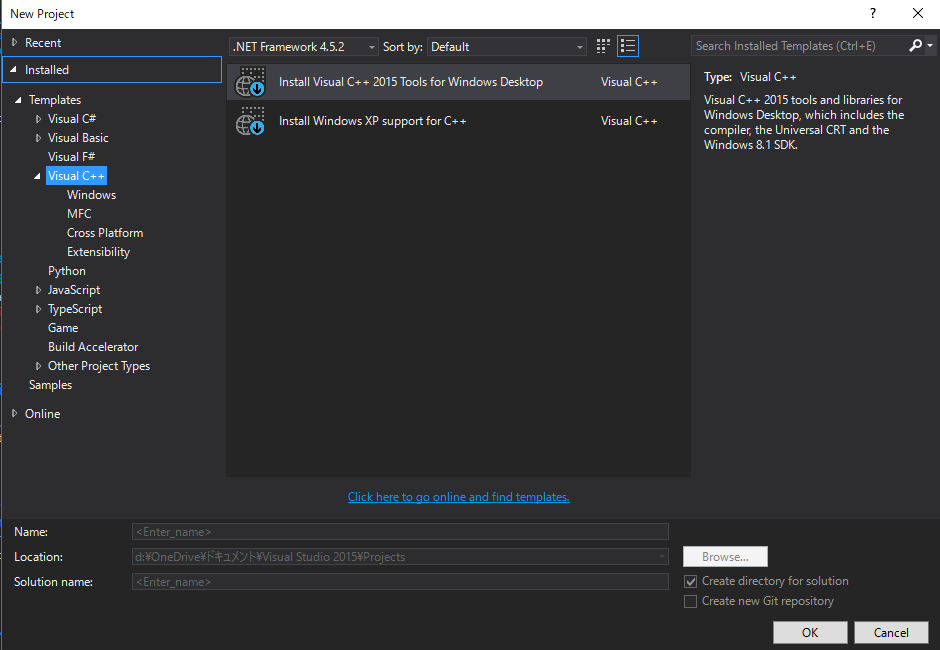
Task: Select Visual Basic templates label
Action: (78, 138)
